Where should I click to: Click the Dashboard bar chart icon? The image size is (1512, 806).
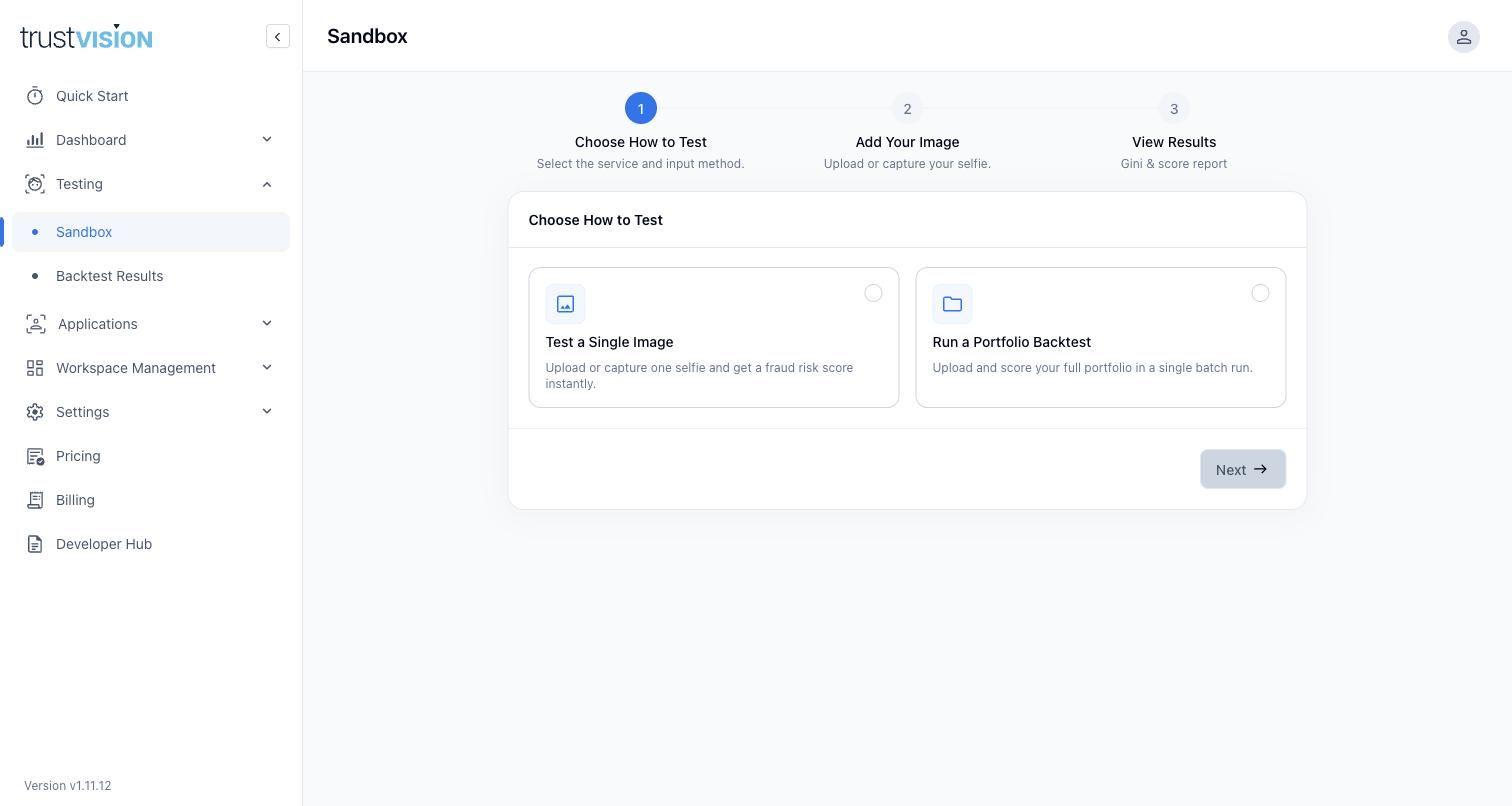click(35, 140)
